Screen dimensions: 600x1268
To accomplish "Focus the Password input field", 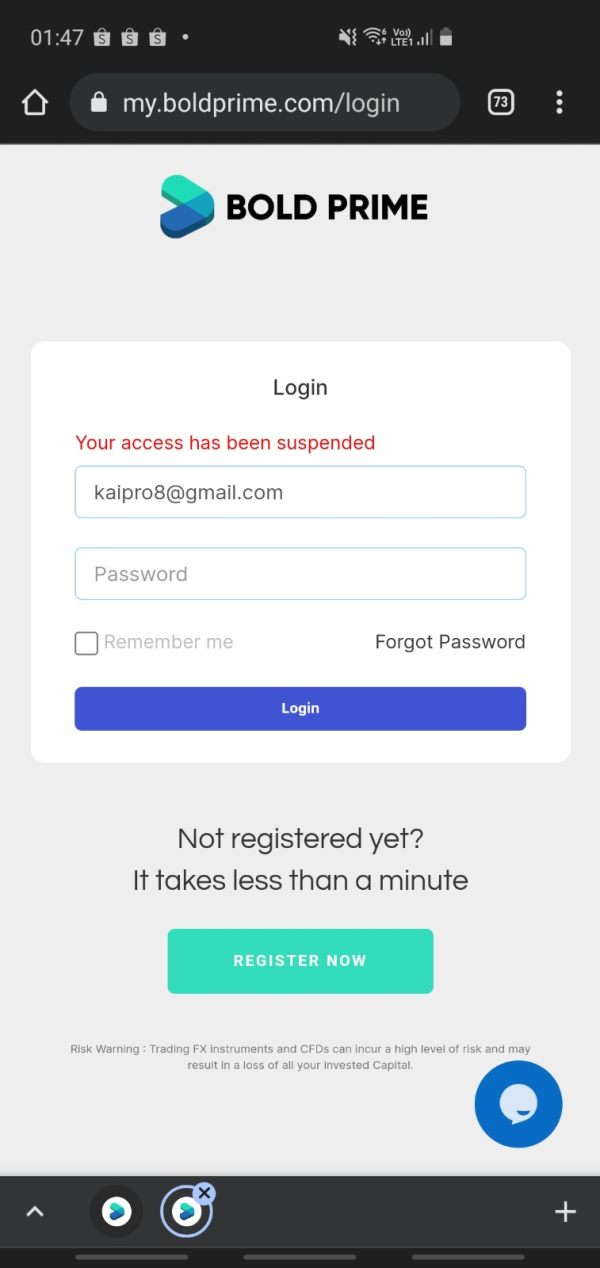I will (x=300, y=574).
